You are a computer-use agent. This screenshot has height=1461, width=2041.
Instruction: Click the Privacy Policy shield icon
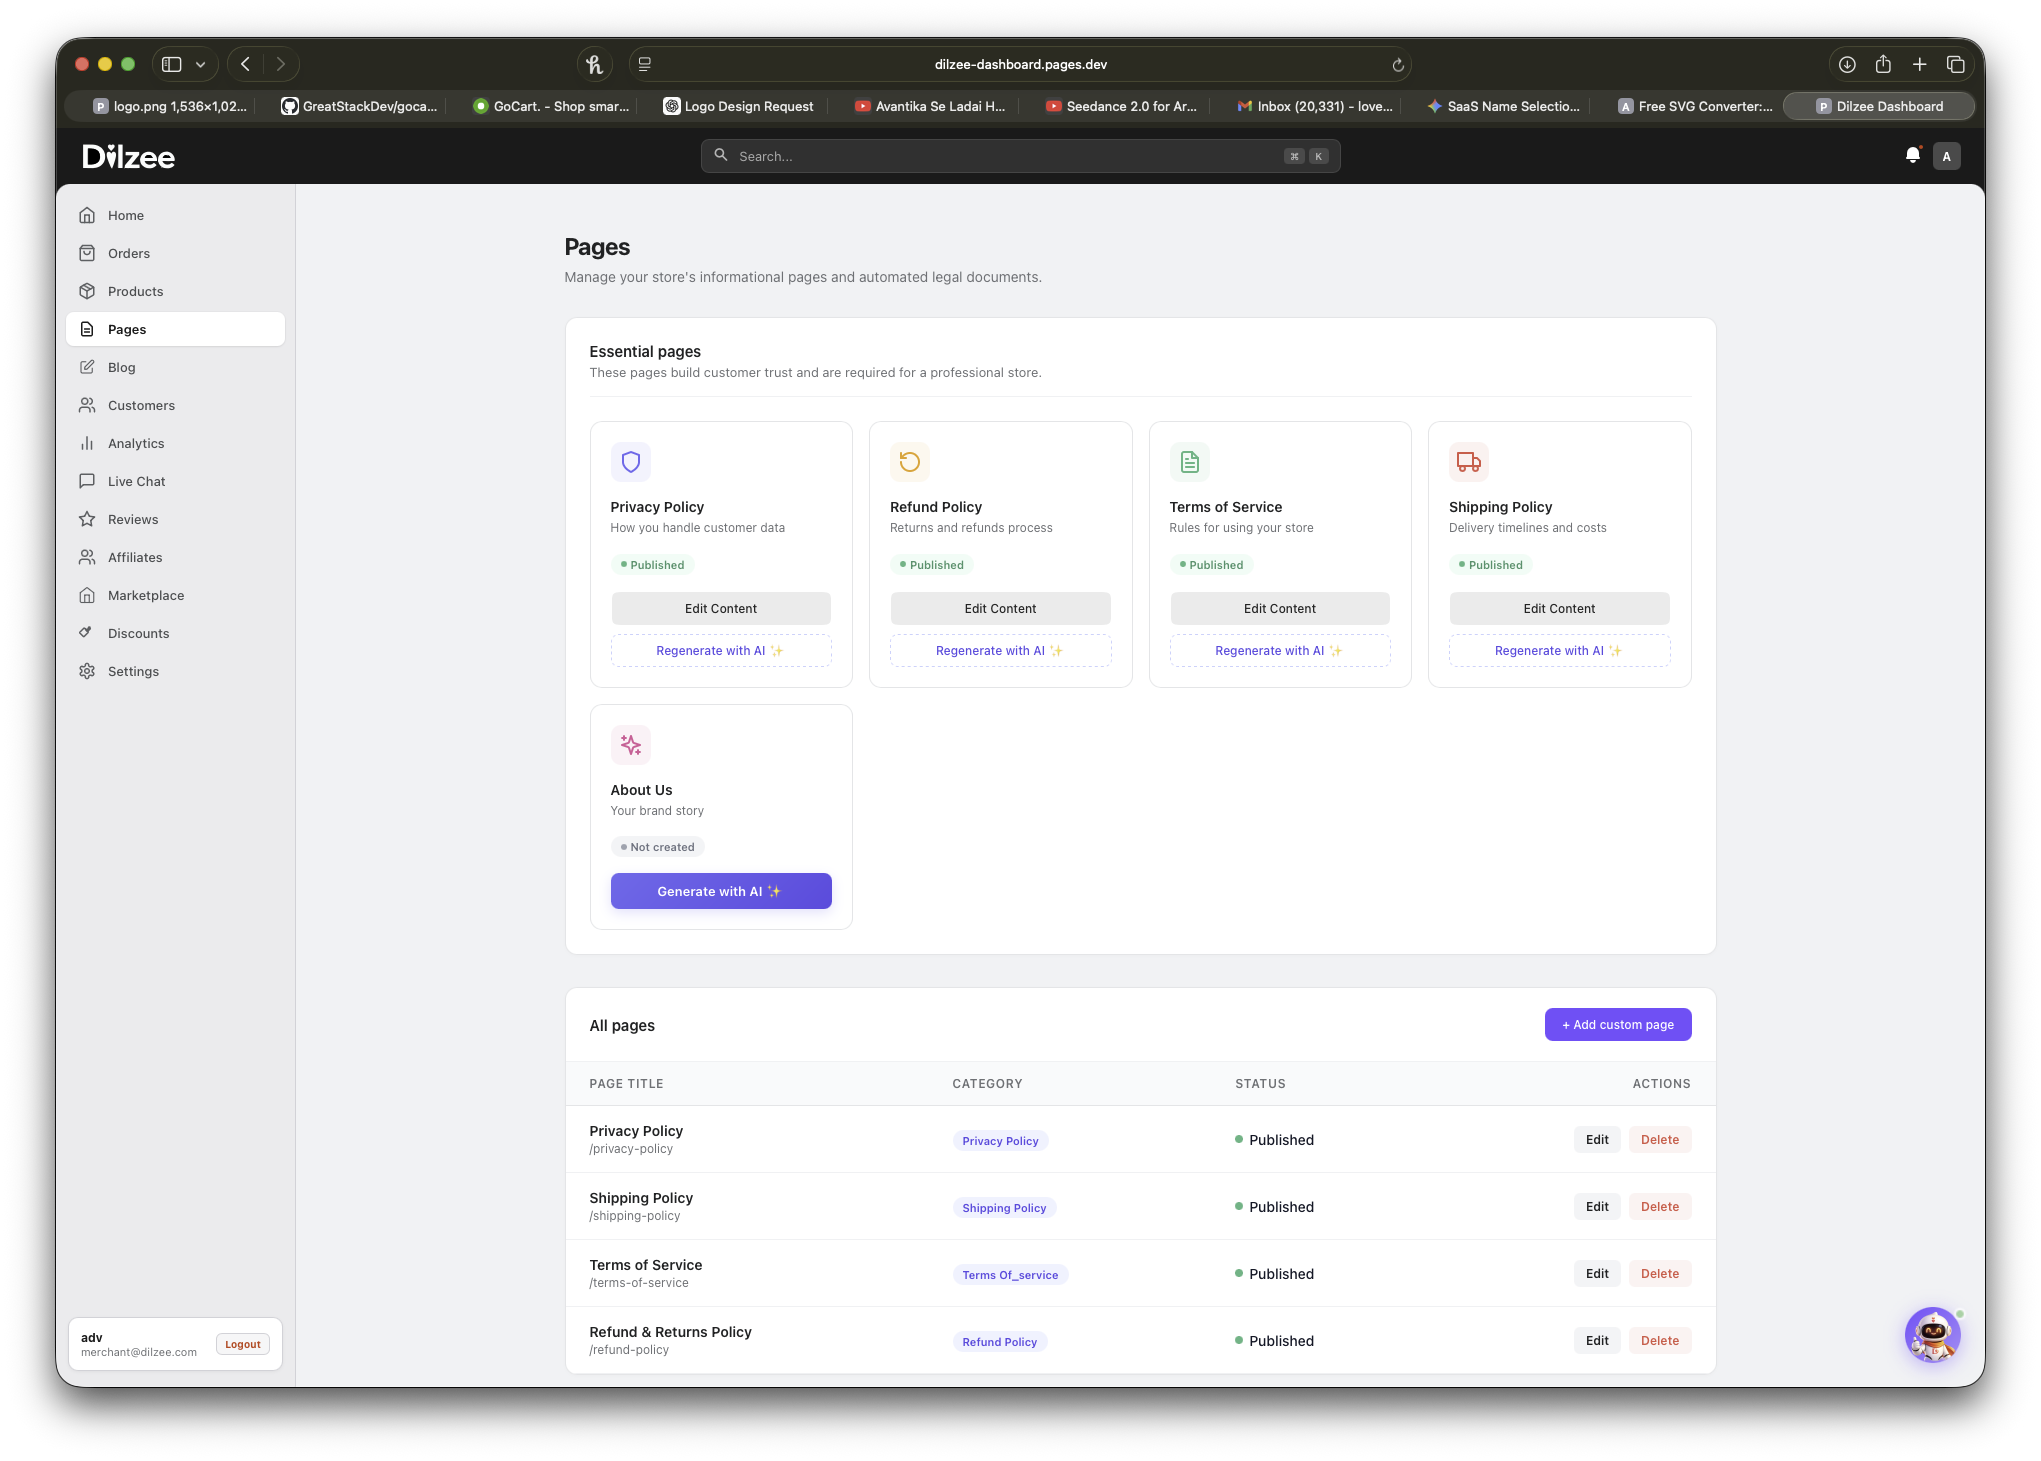(631, 462)
